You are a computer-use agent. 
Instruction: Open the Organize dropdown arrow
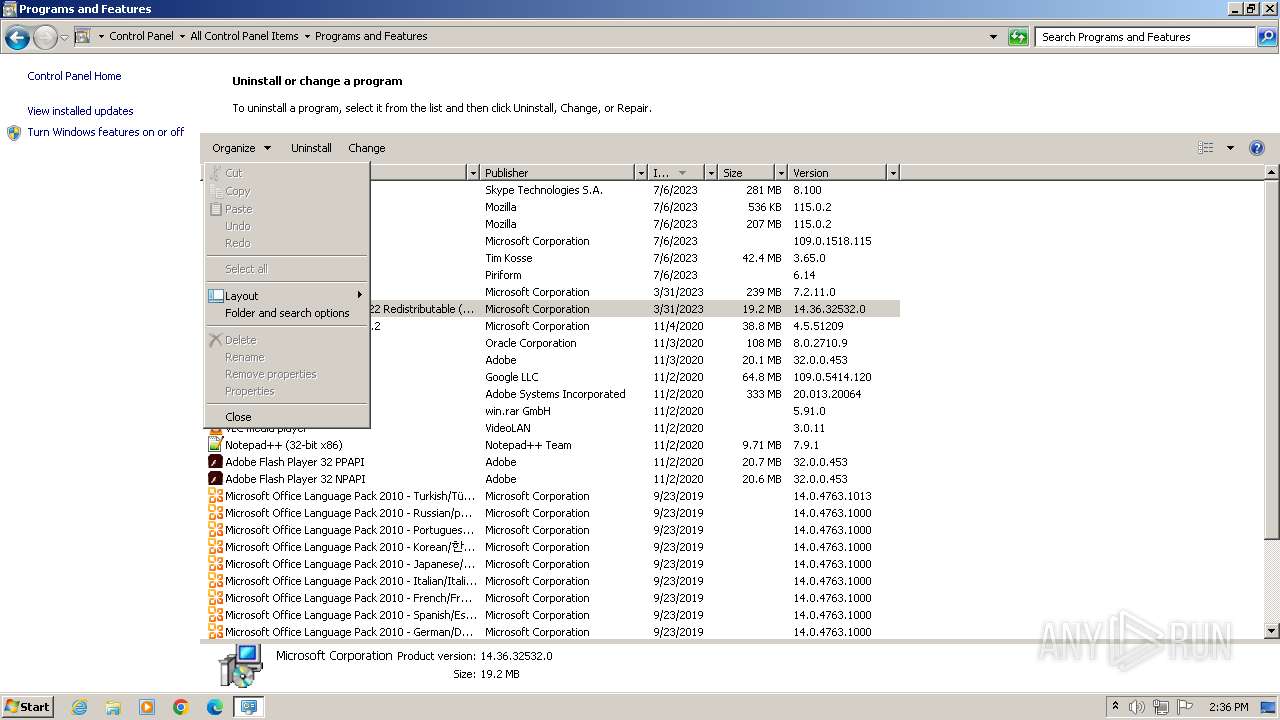(267, 148)
